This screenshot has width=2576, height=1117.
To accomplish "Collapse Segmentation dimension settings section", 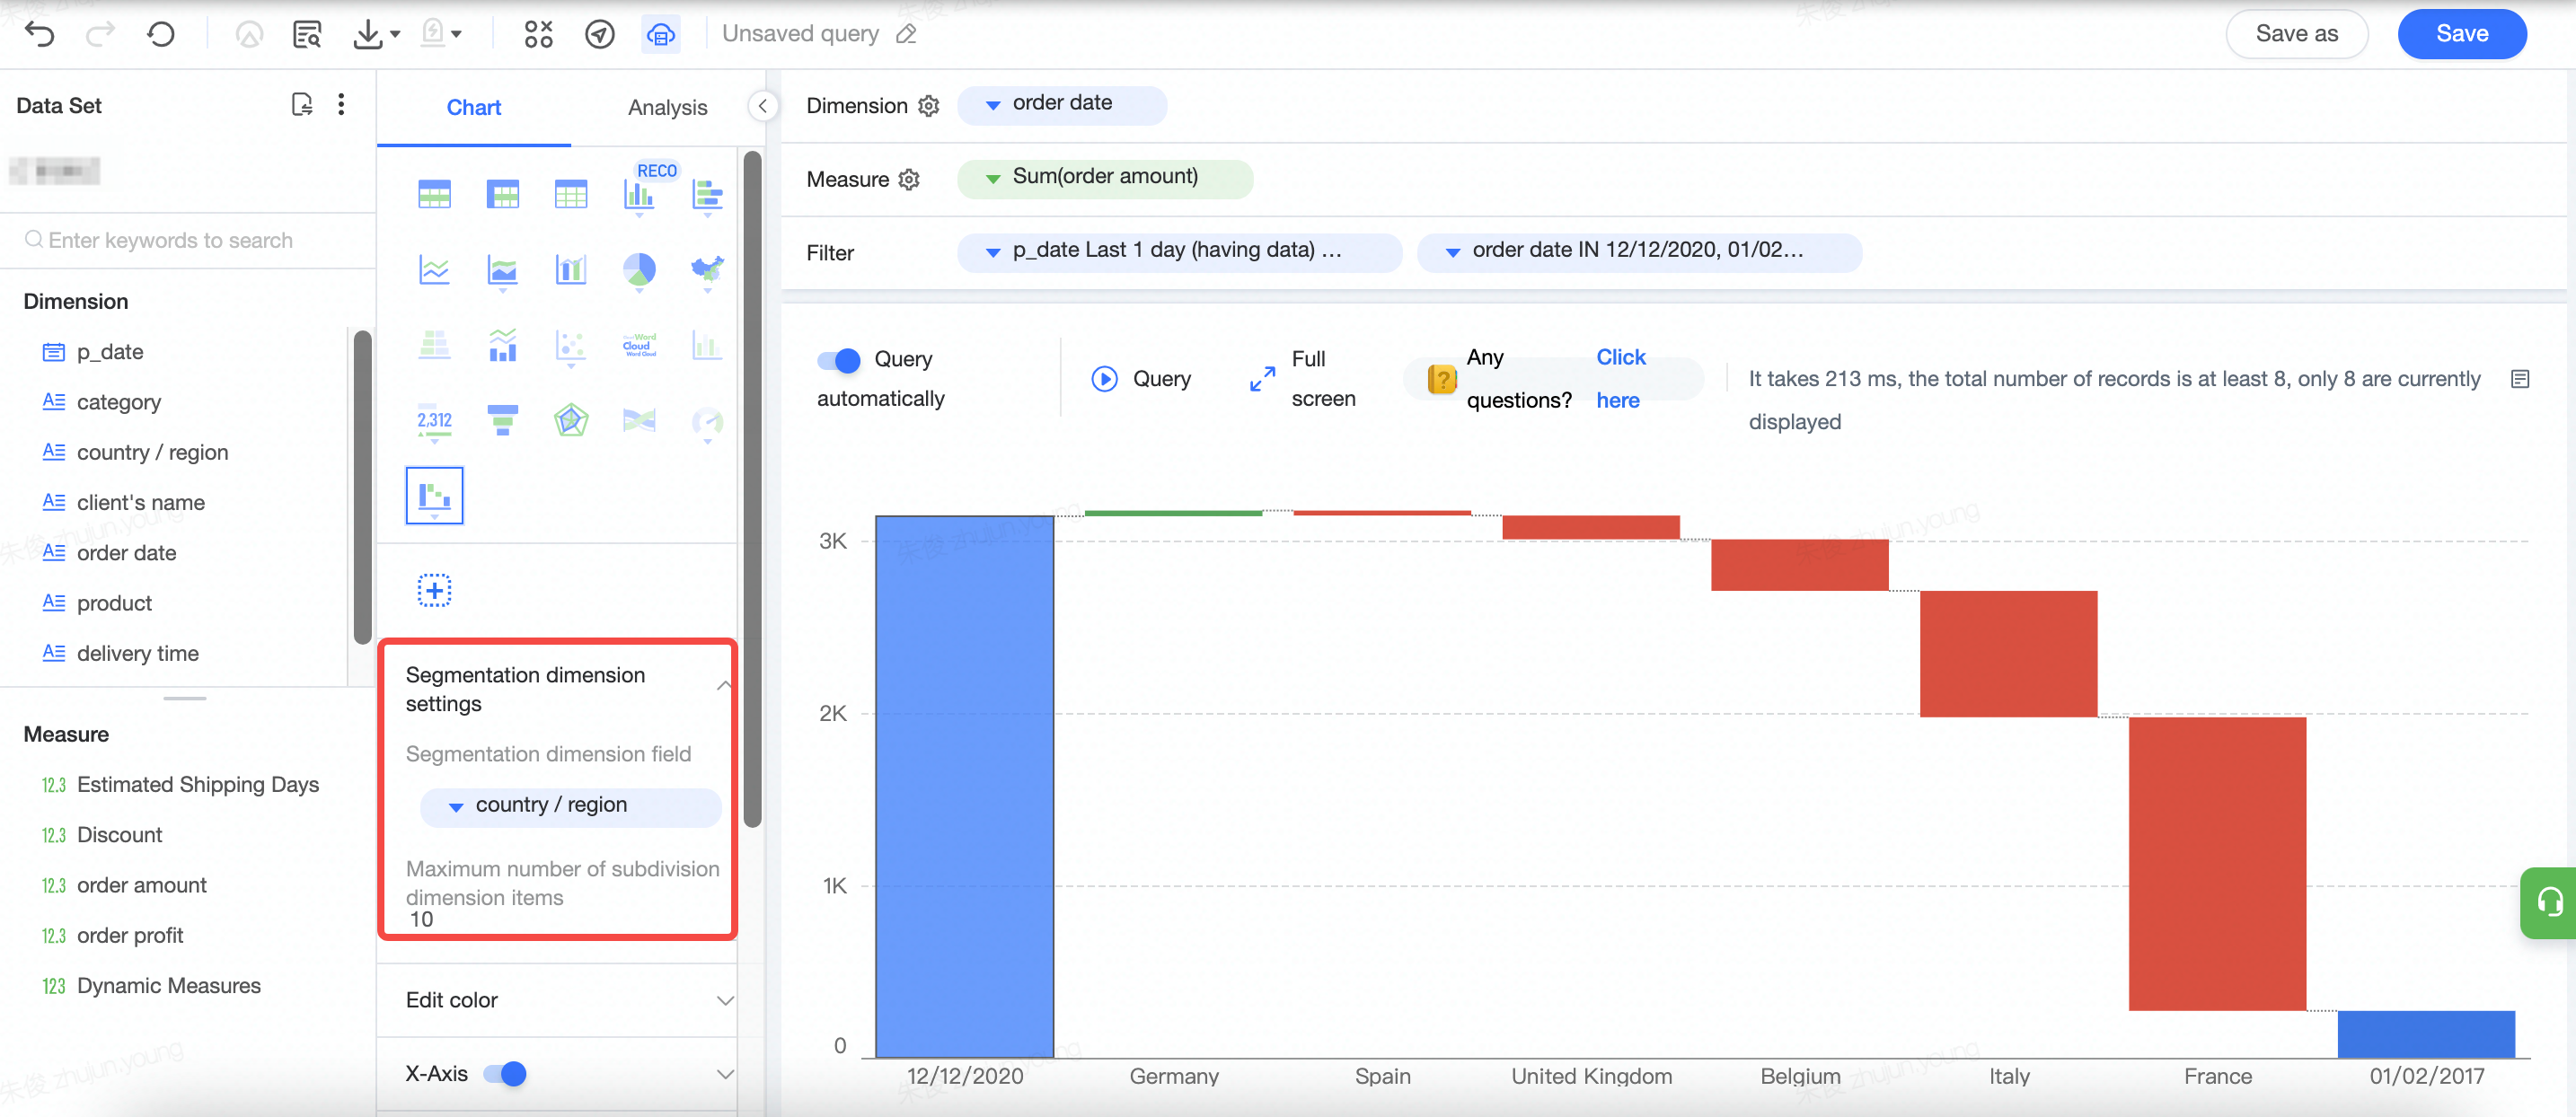I will (x=723, y=686).
